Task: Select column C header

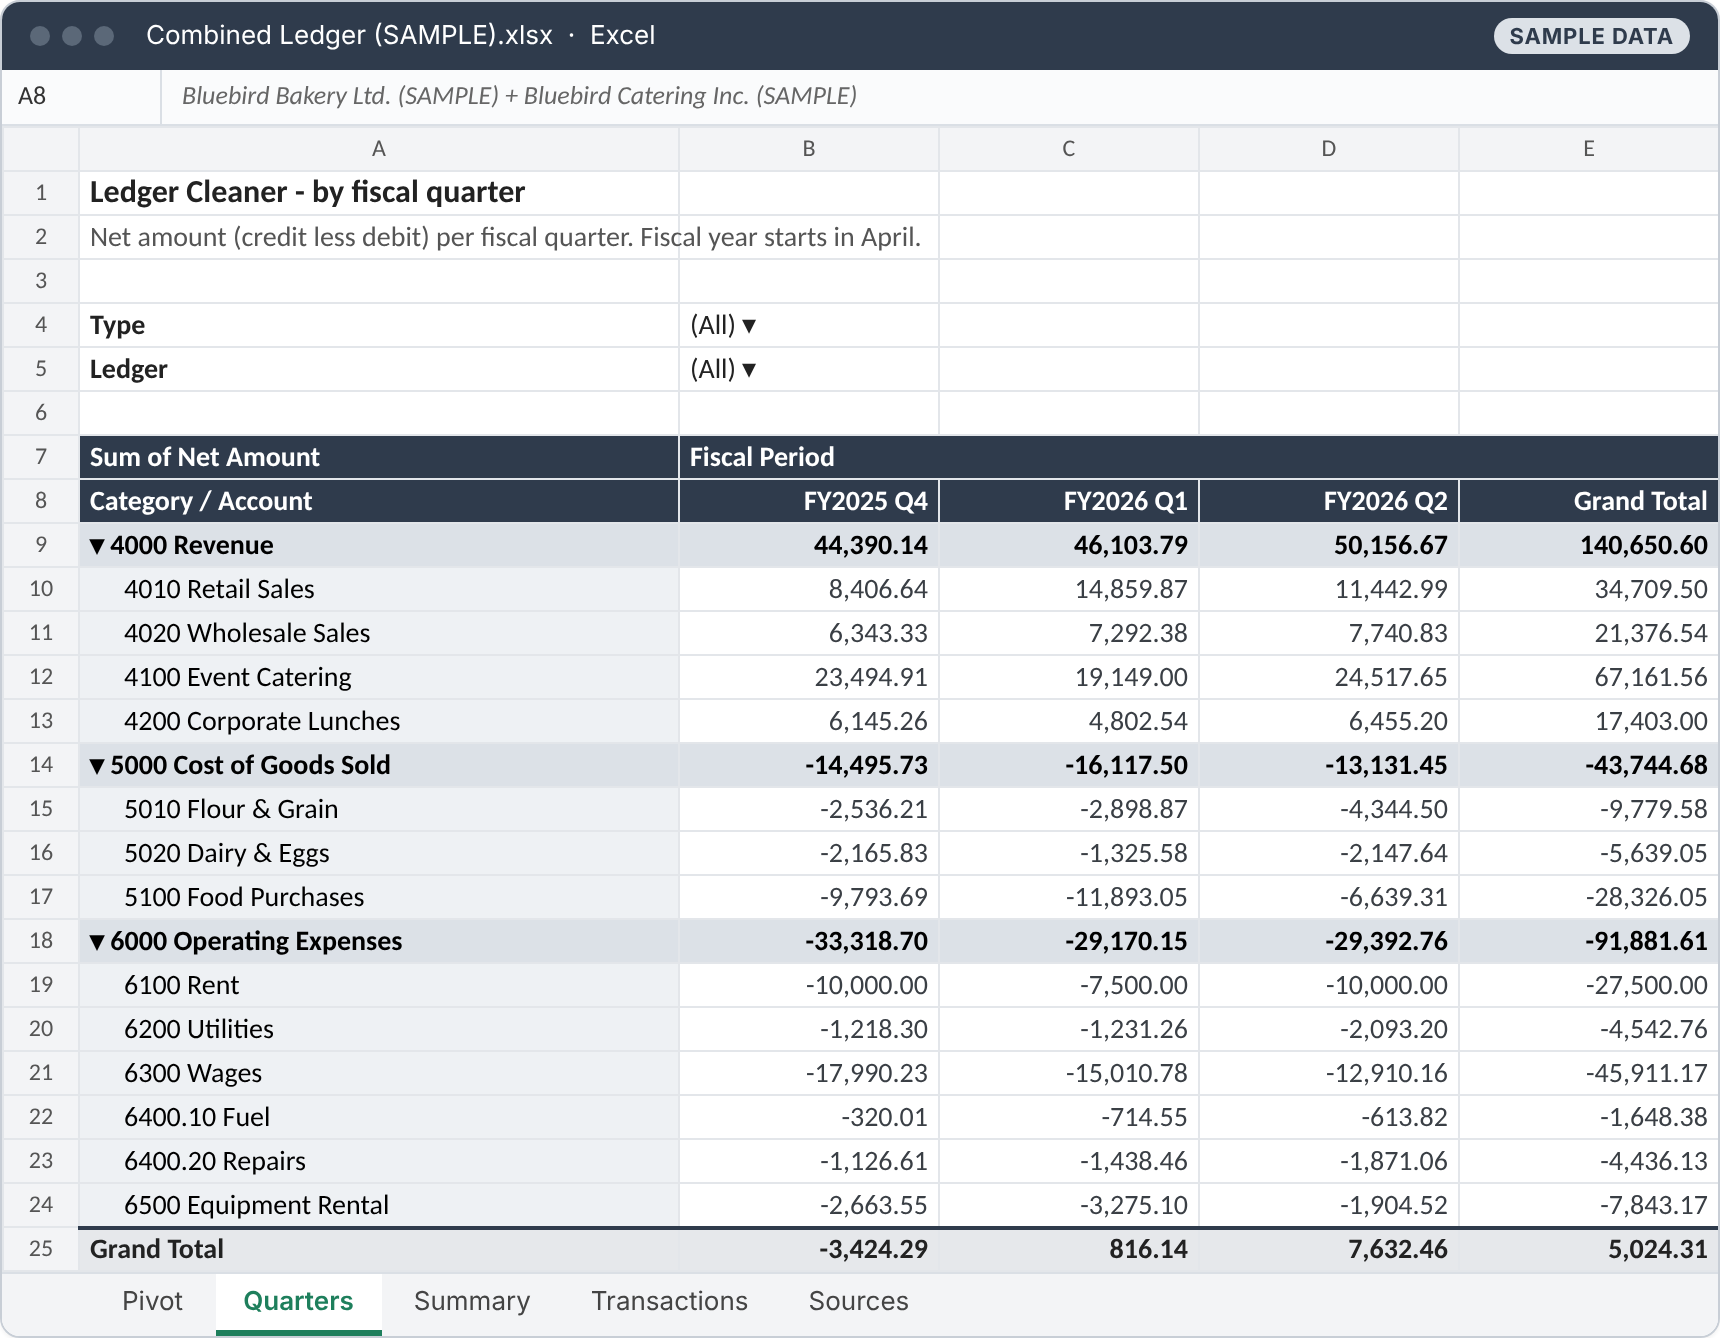Action: [x=1069, y=149]
